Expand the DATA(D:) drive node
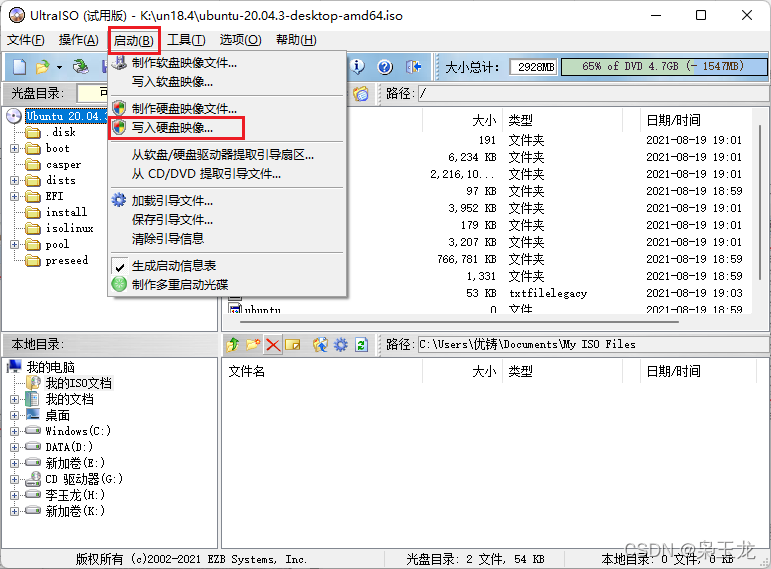771x569 pixels. click(x=14, y=447)
